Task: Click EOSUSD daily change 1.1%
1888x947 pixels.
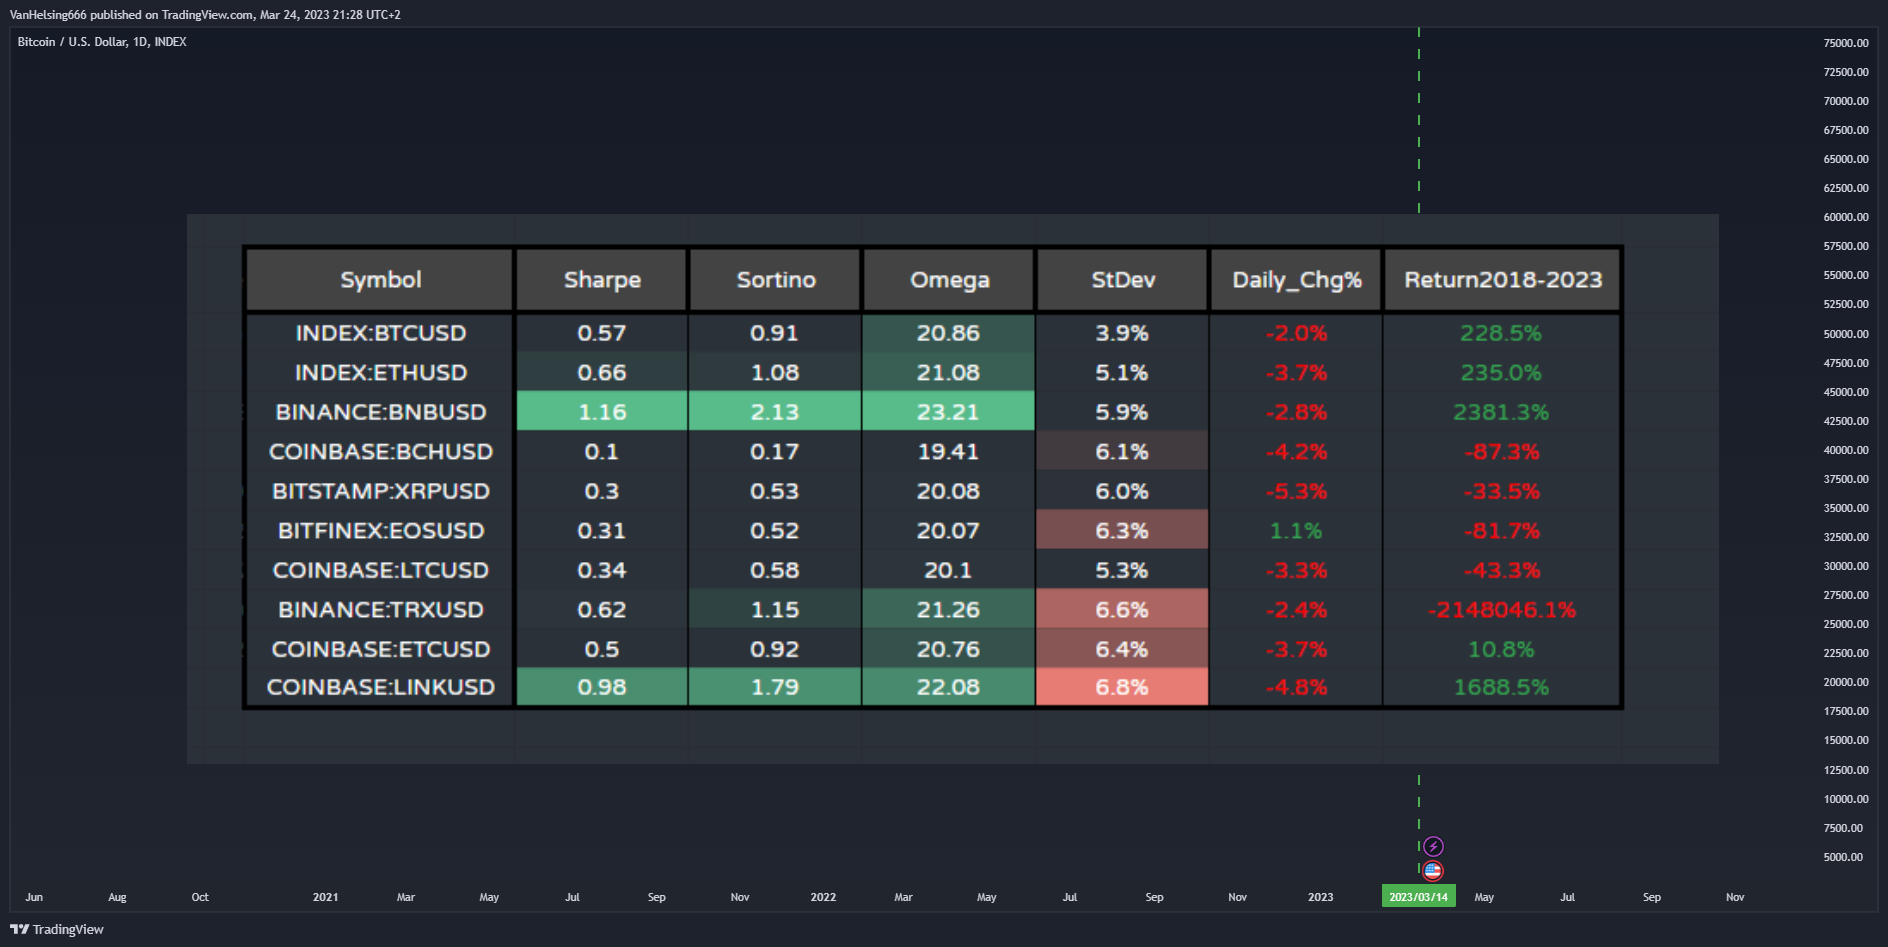Action: click(x=1296, y=531)
